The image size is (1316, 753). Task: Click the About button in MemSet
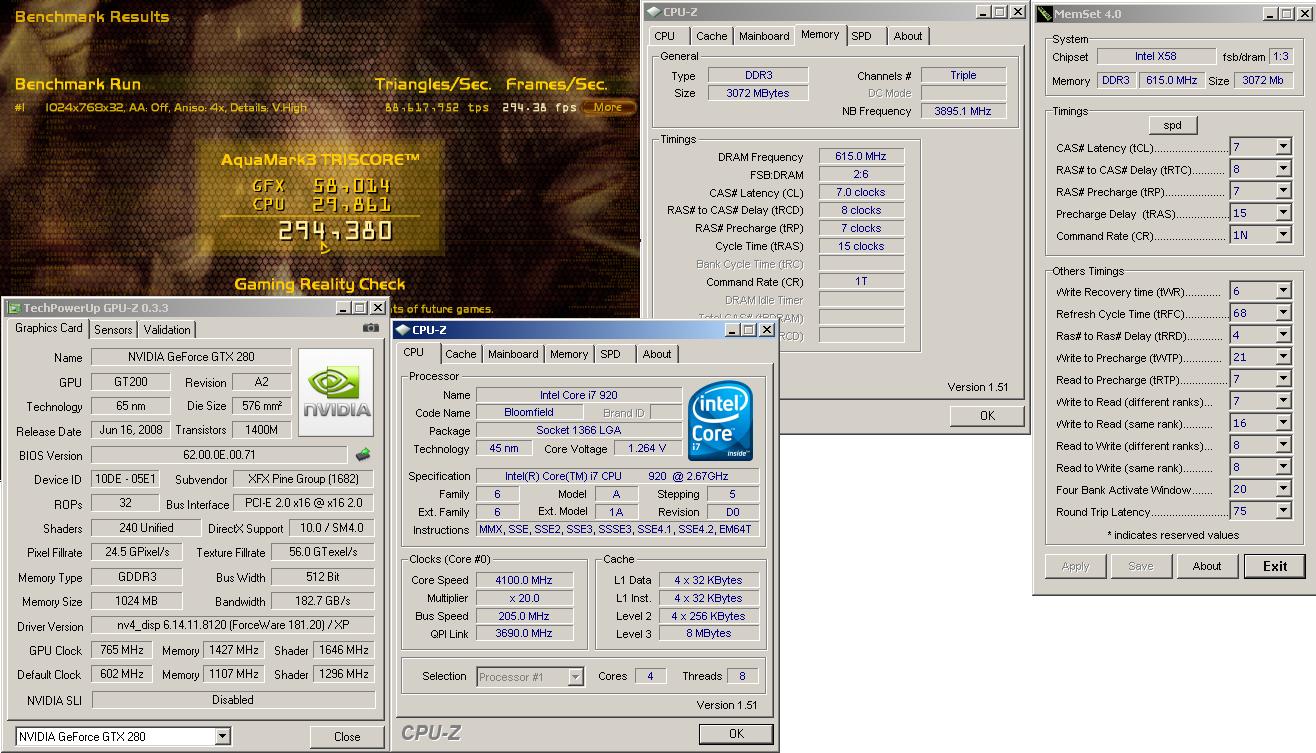1207,566
